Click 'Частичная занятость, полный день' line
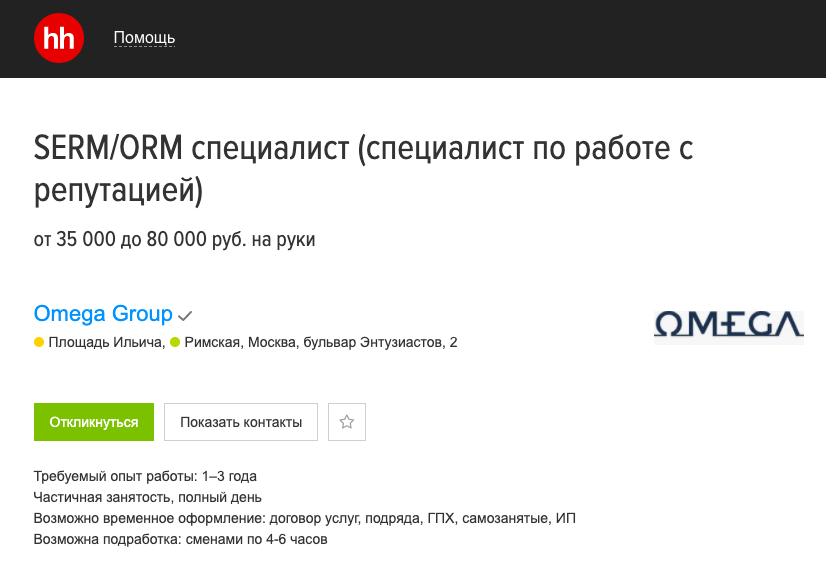826x571 pixels. (148, 497)
